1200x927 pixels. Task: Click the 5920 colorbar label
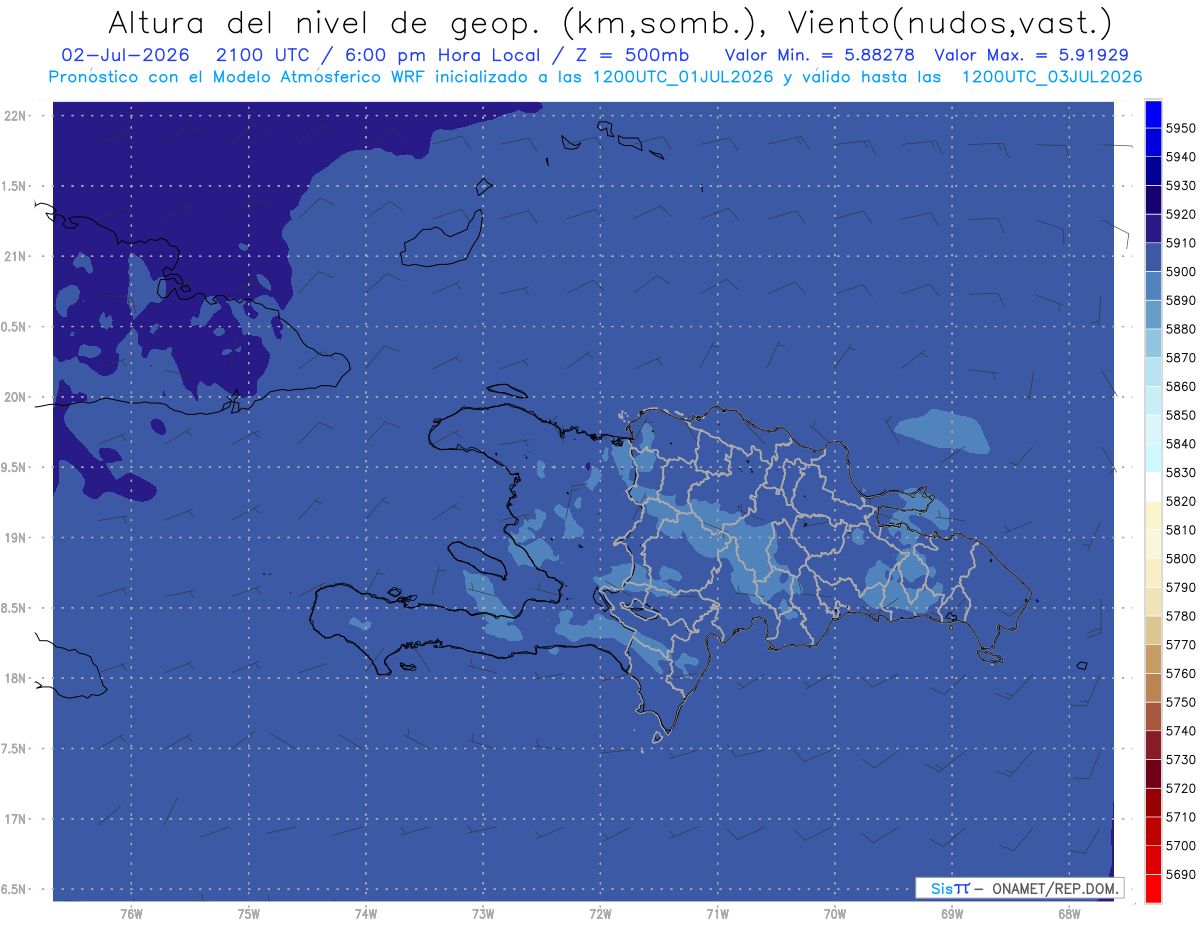pos(1181,215)
